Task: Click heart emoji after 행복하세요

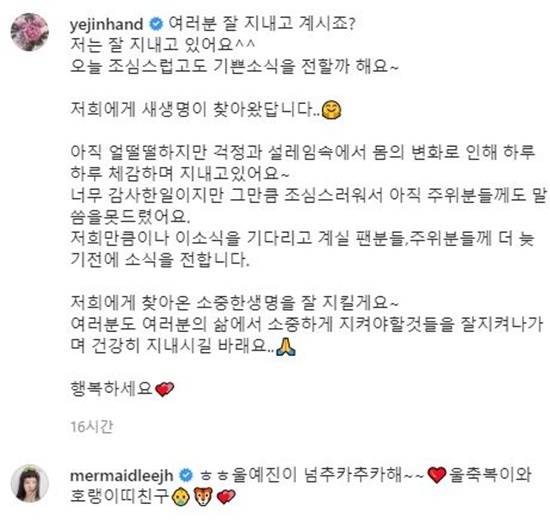Action: click(165, 389)
